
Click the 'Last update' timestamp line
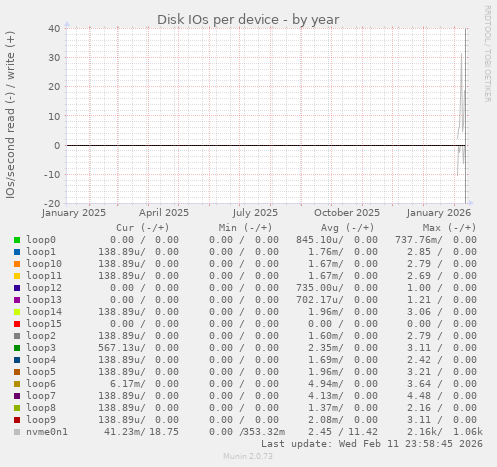[x=372, y=444]
